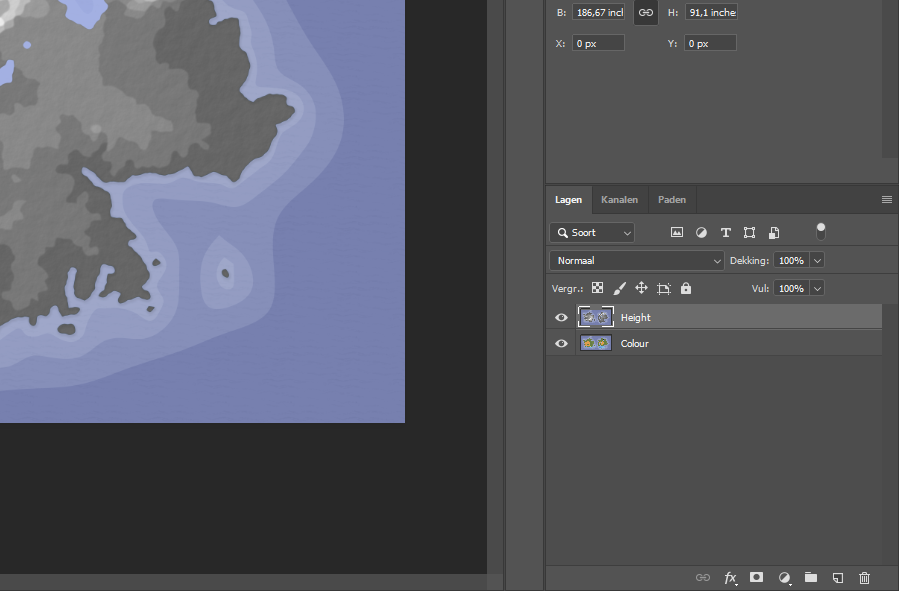Open the Lagen panel options menu
This screenshot has height=591, width=899.
[x=886, y=199]
